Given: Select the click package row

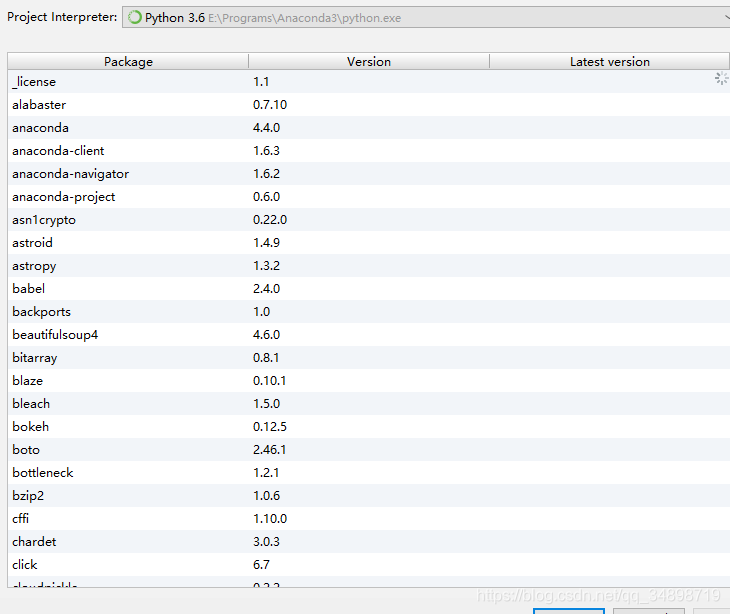Looking at the screenshot, I should pos(369,565).
